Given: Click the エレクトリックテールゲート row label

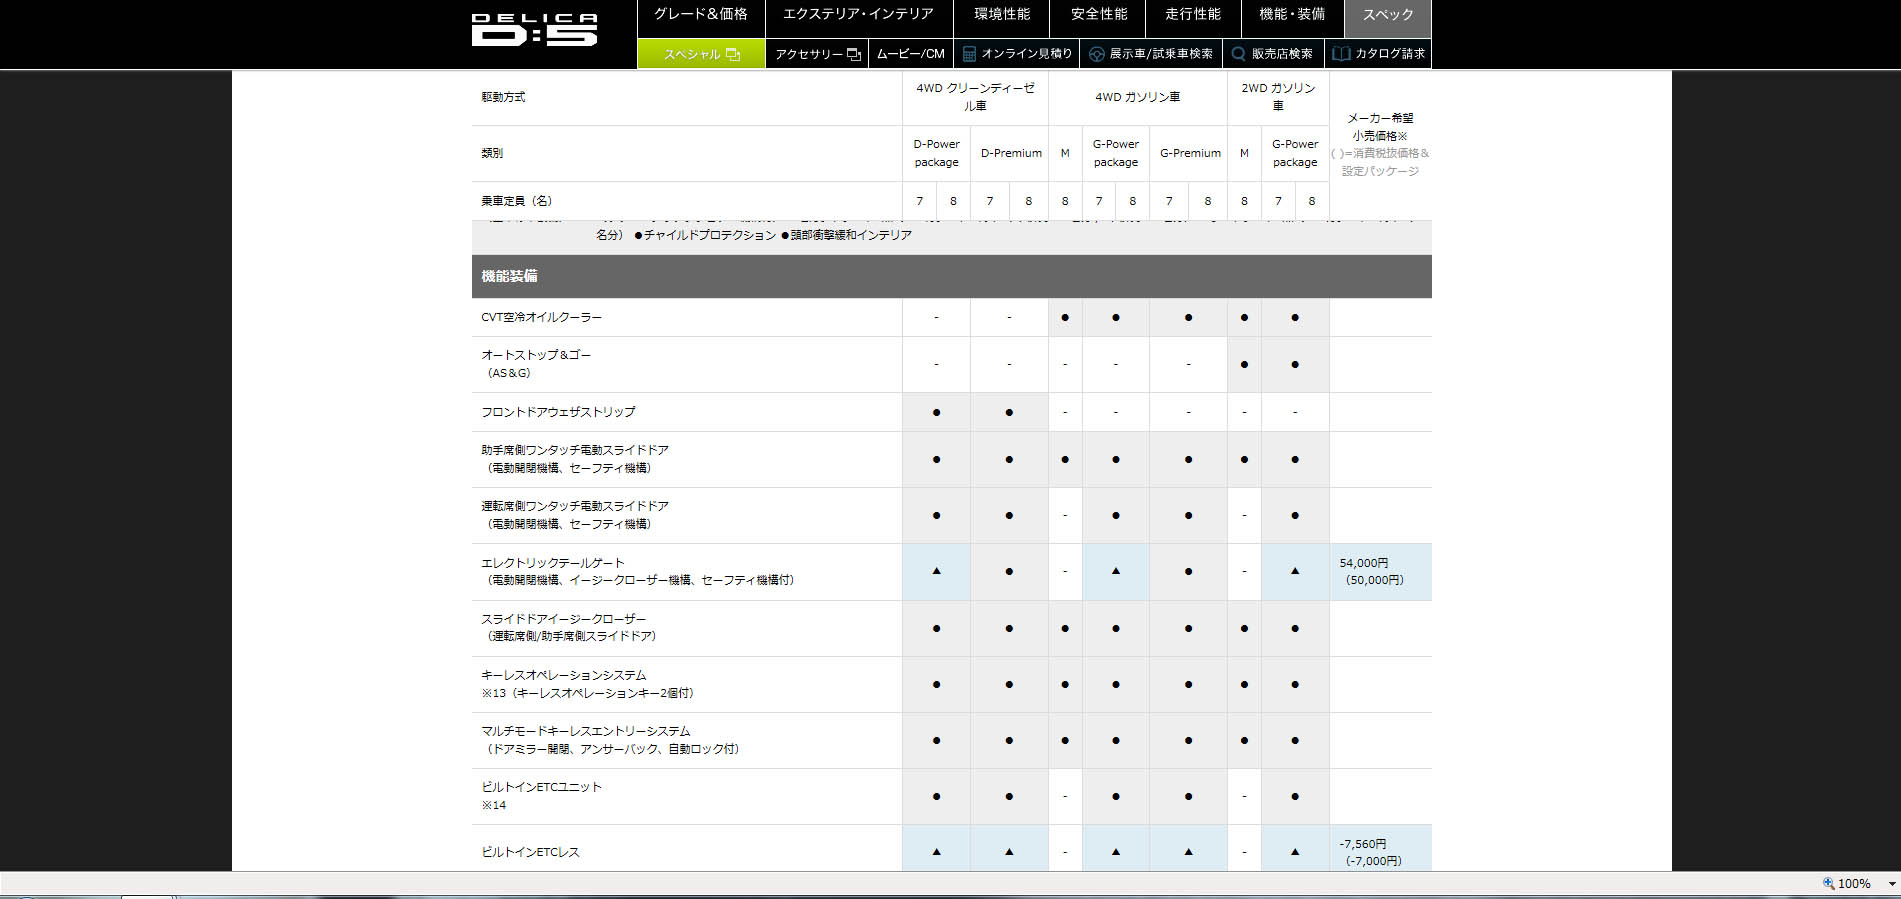Looking at the screenshot, I should (x=638, y=572).
